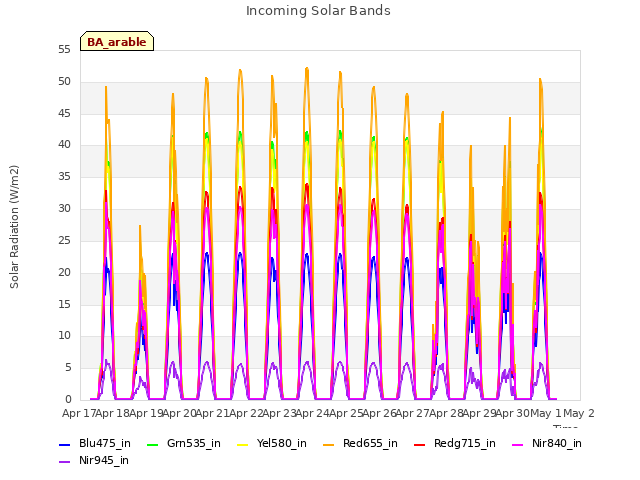Image resolution: width=640 pixels, height=480 pixels.
Task: Click the May 1 x-axis tick label
Action: 545,413
